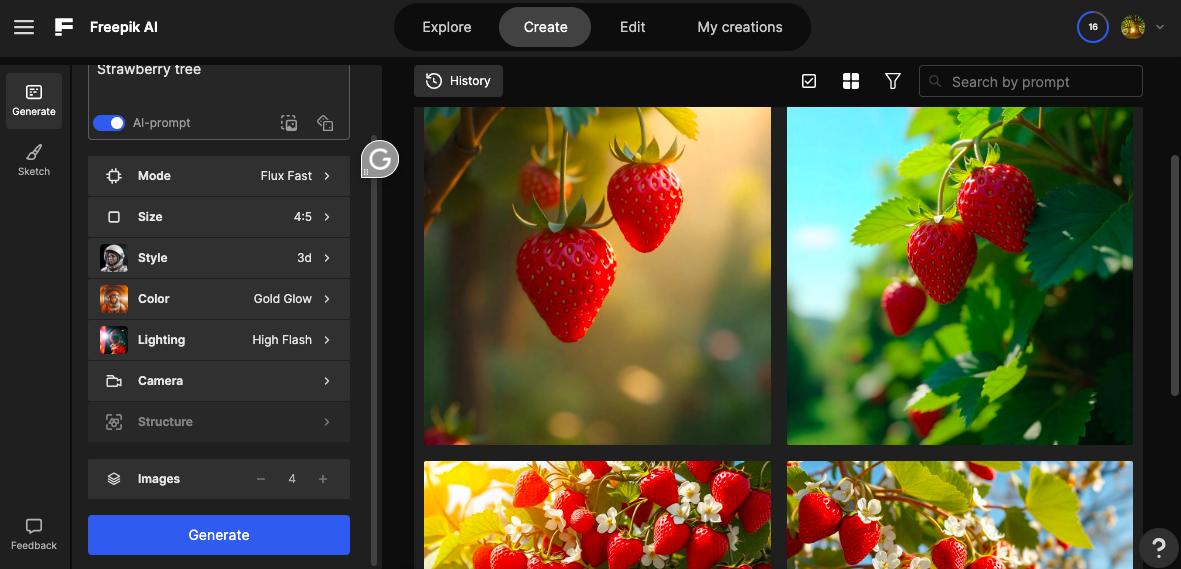Viewport: 1181px width, 569px height.
Task: Open the blue sky strawberry image
Action: coord(960,276)
